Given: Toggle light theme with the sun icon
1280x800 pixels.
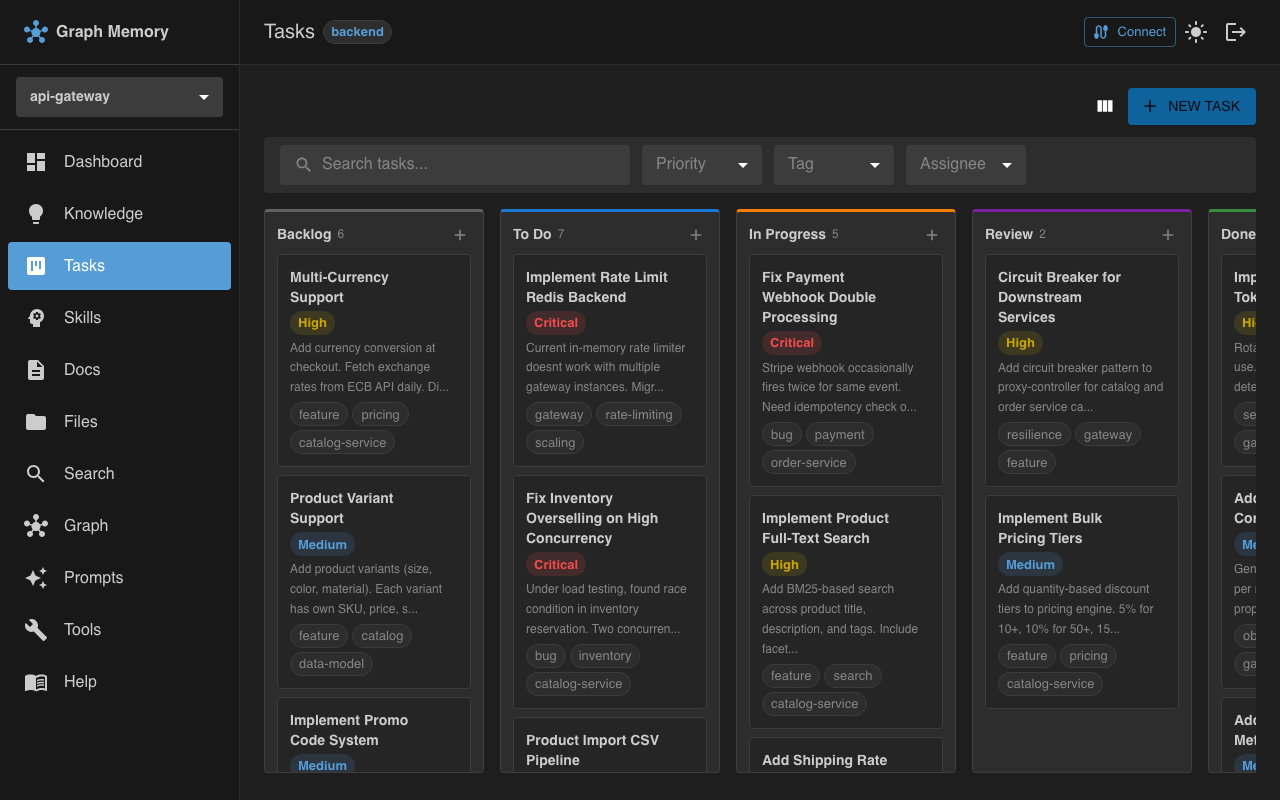Looking at the screenshot, I should [1196, 31].
